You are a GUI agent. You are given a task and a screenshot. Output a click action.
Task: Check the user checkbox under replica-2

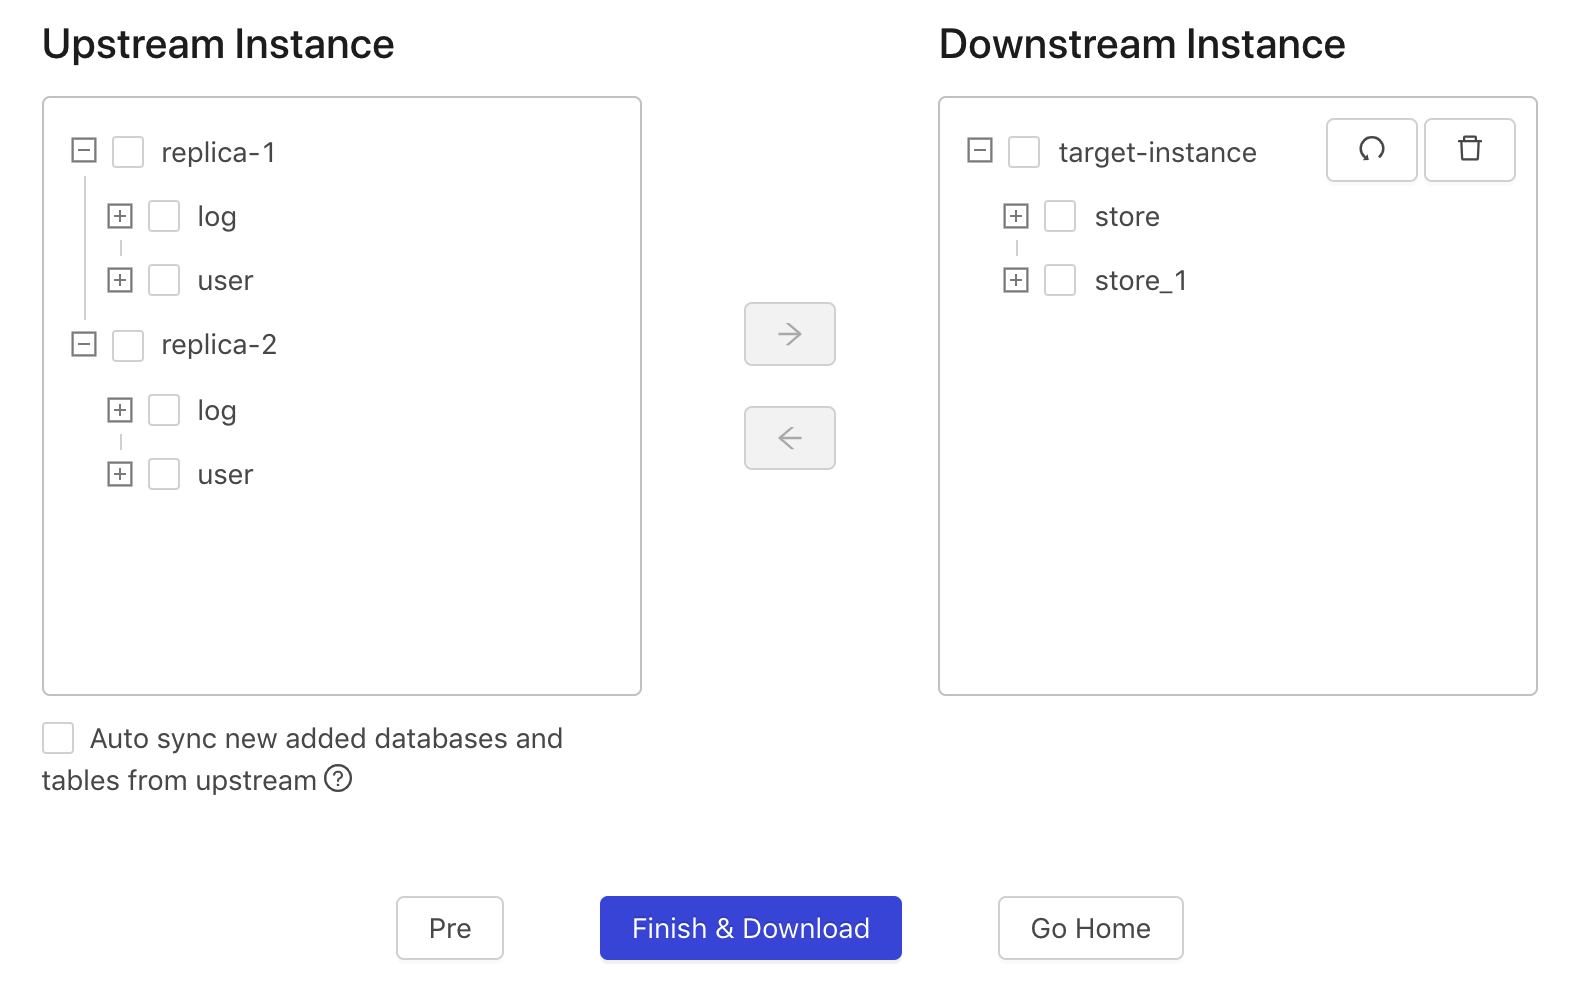(x=164, y=474)
